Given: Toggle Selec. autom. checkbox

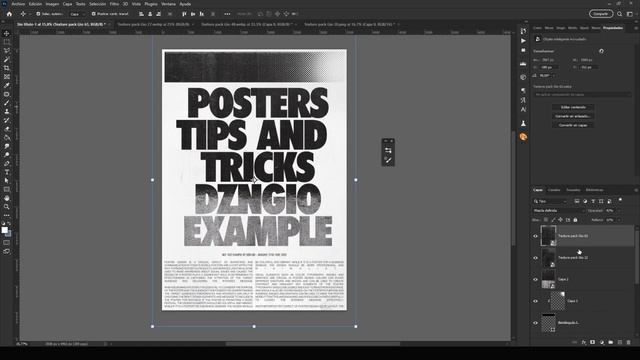Looking at the screenshot, I should click(x=38, y=14).
